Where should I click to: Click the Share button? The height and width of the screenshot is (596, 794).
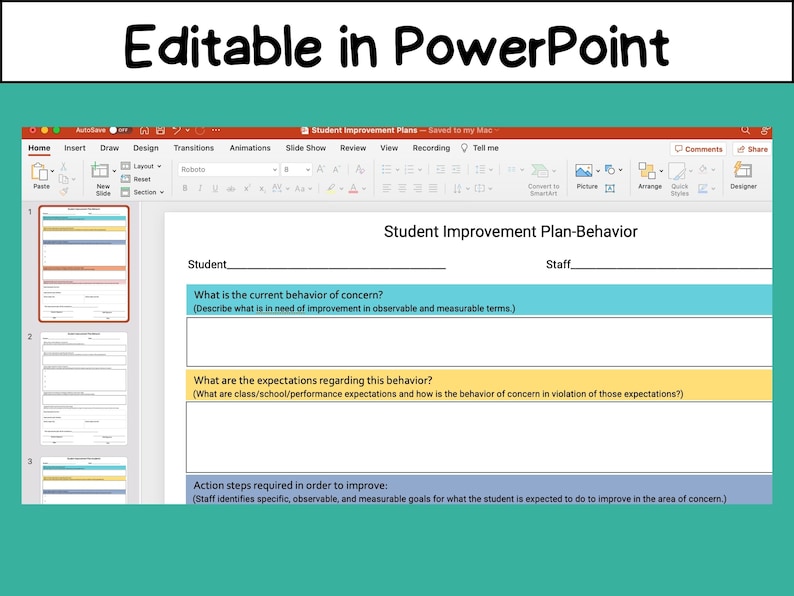coord(752,149)
